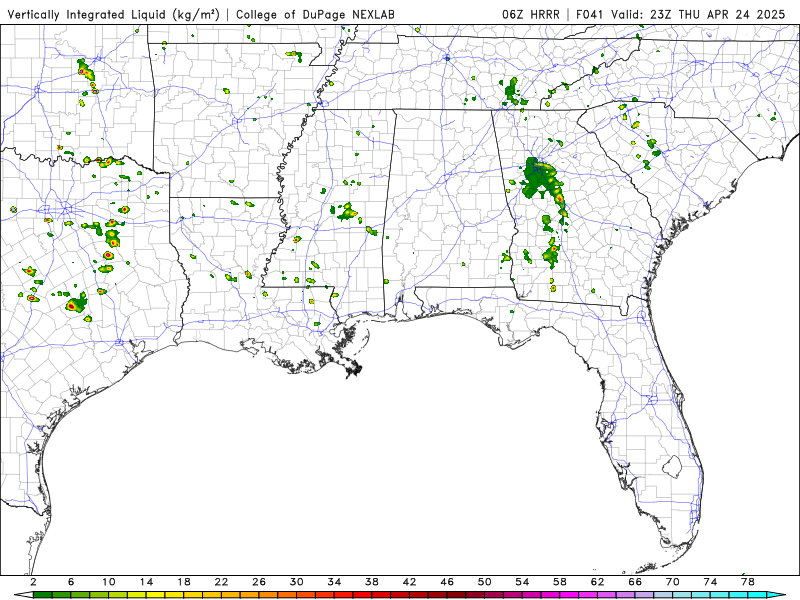This screenshot has height=600, width=800.
Task: Click the color scale label '46'
Action: pos(447,582)
